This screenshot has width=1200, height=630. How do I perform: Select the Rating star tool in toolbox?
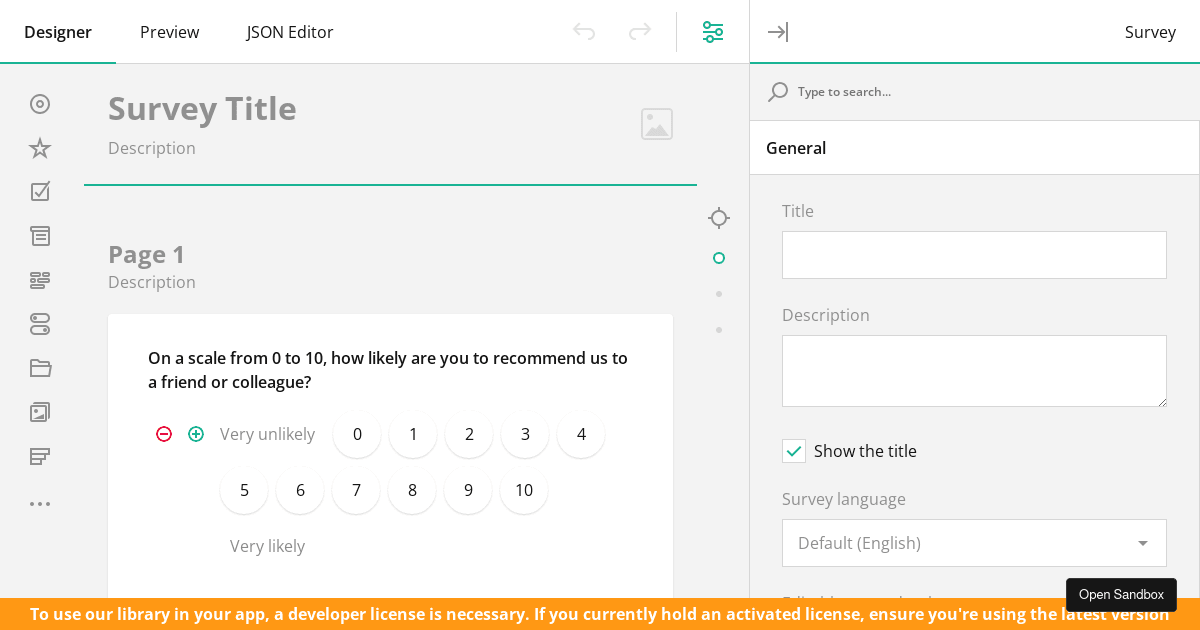coord(40,148)
